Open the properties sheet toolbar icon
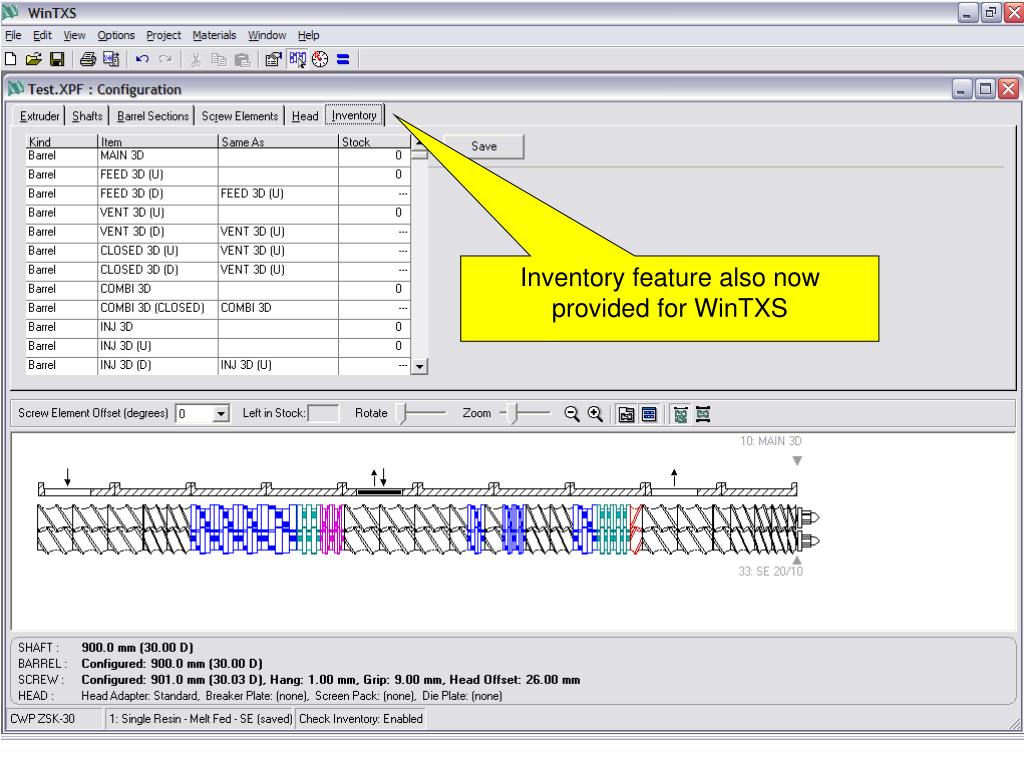 pos(273,59)
